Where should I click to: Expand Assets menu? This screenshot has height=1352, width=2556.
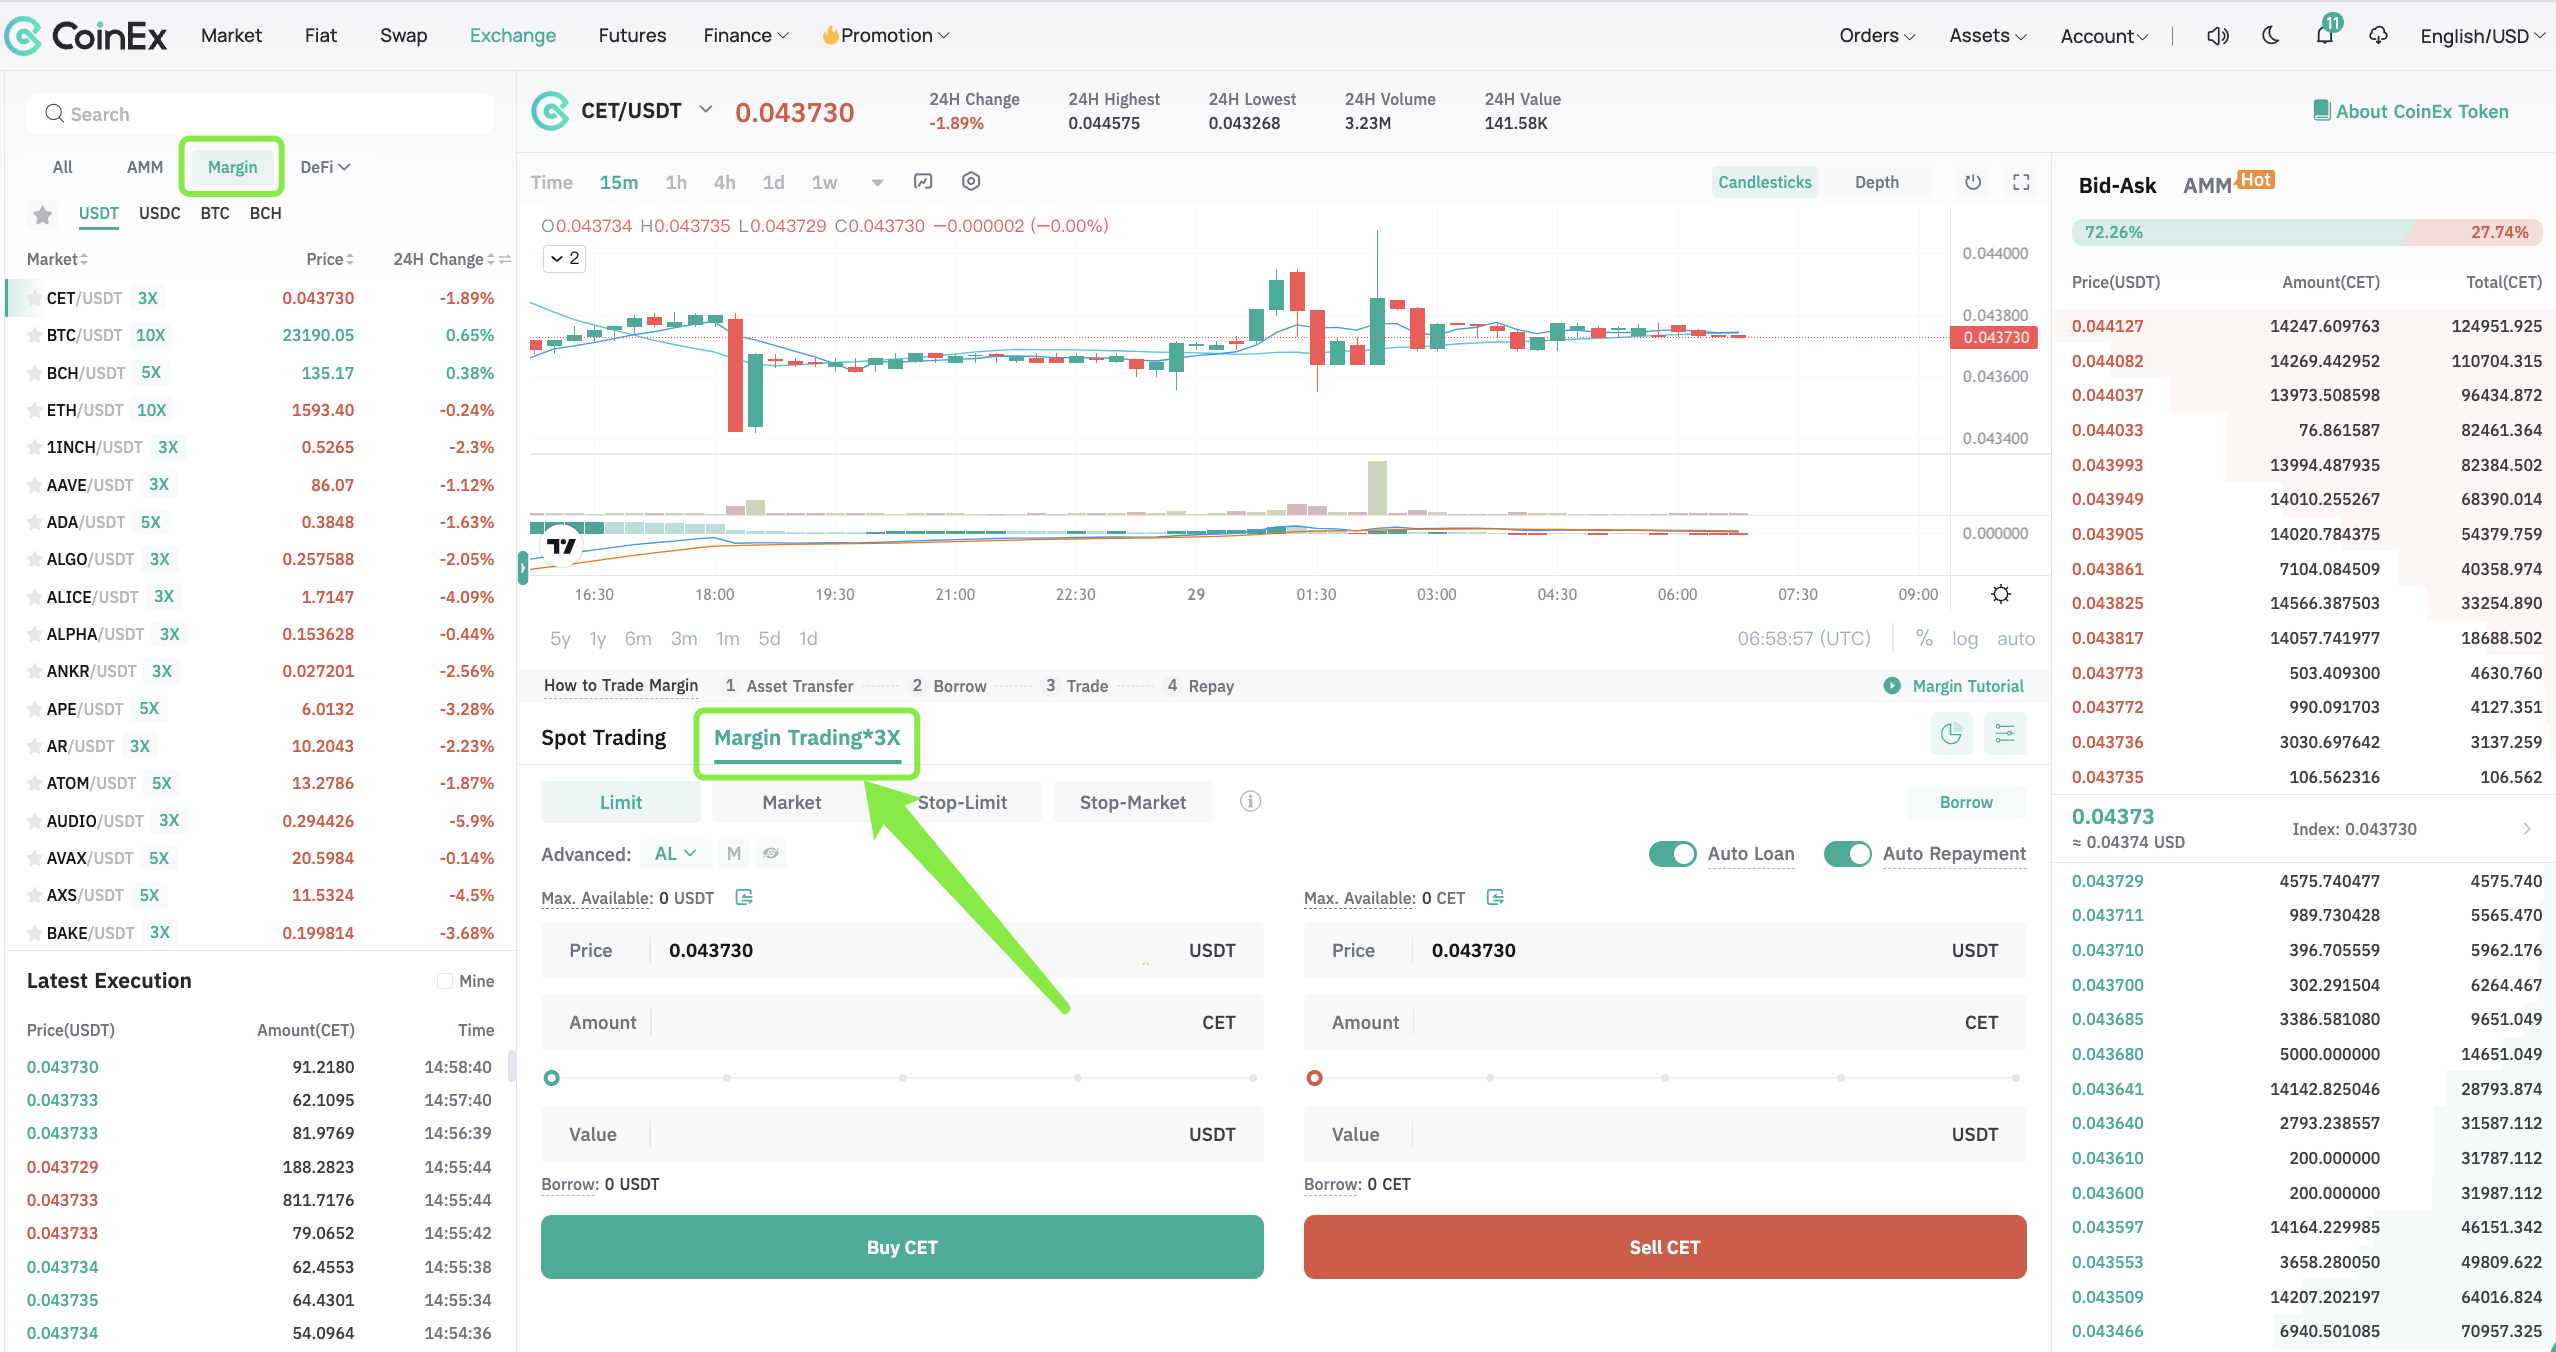(x=1988, y=36)
